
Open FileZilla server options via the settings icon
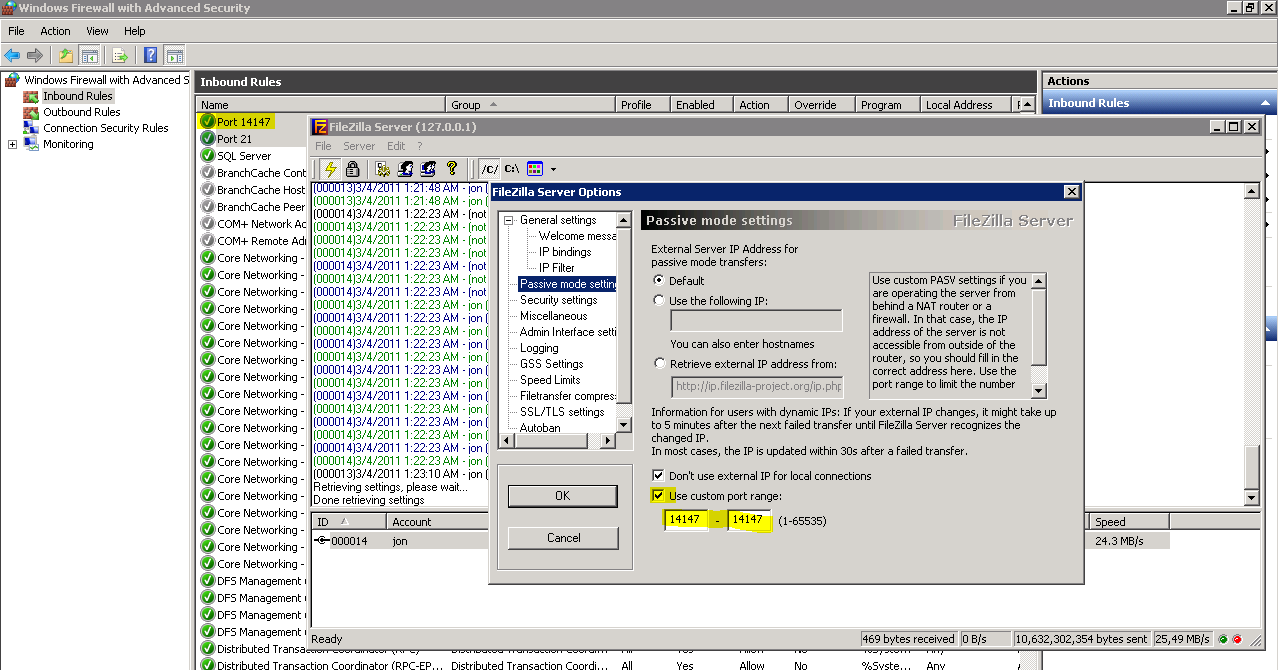[x=383, y=168]
